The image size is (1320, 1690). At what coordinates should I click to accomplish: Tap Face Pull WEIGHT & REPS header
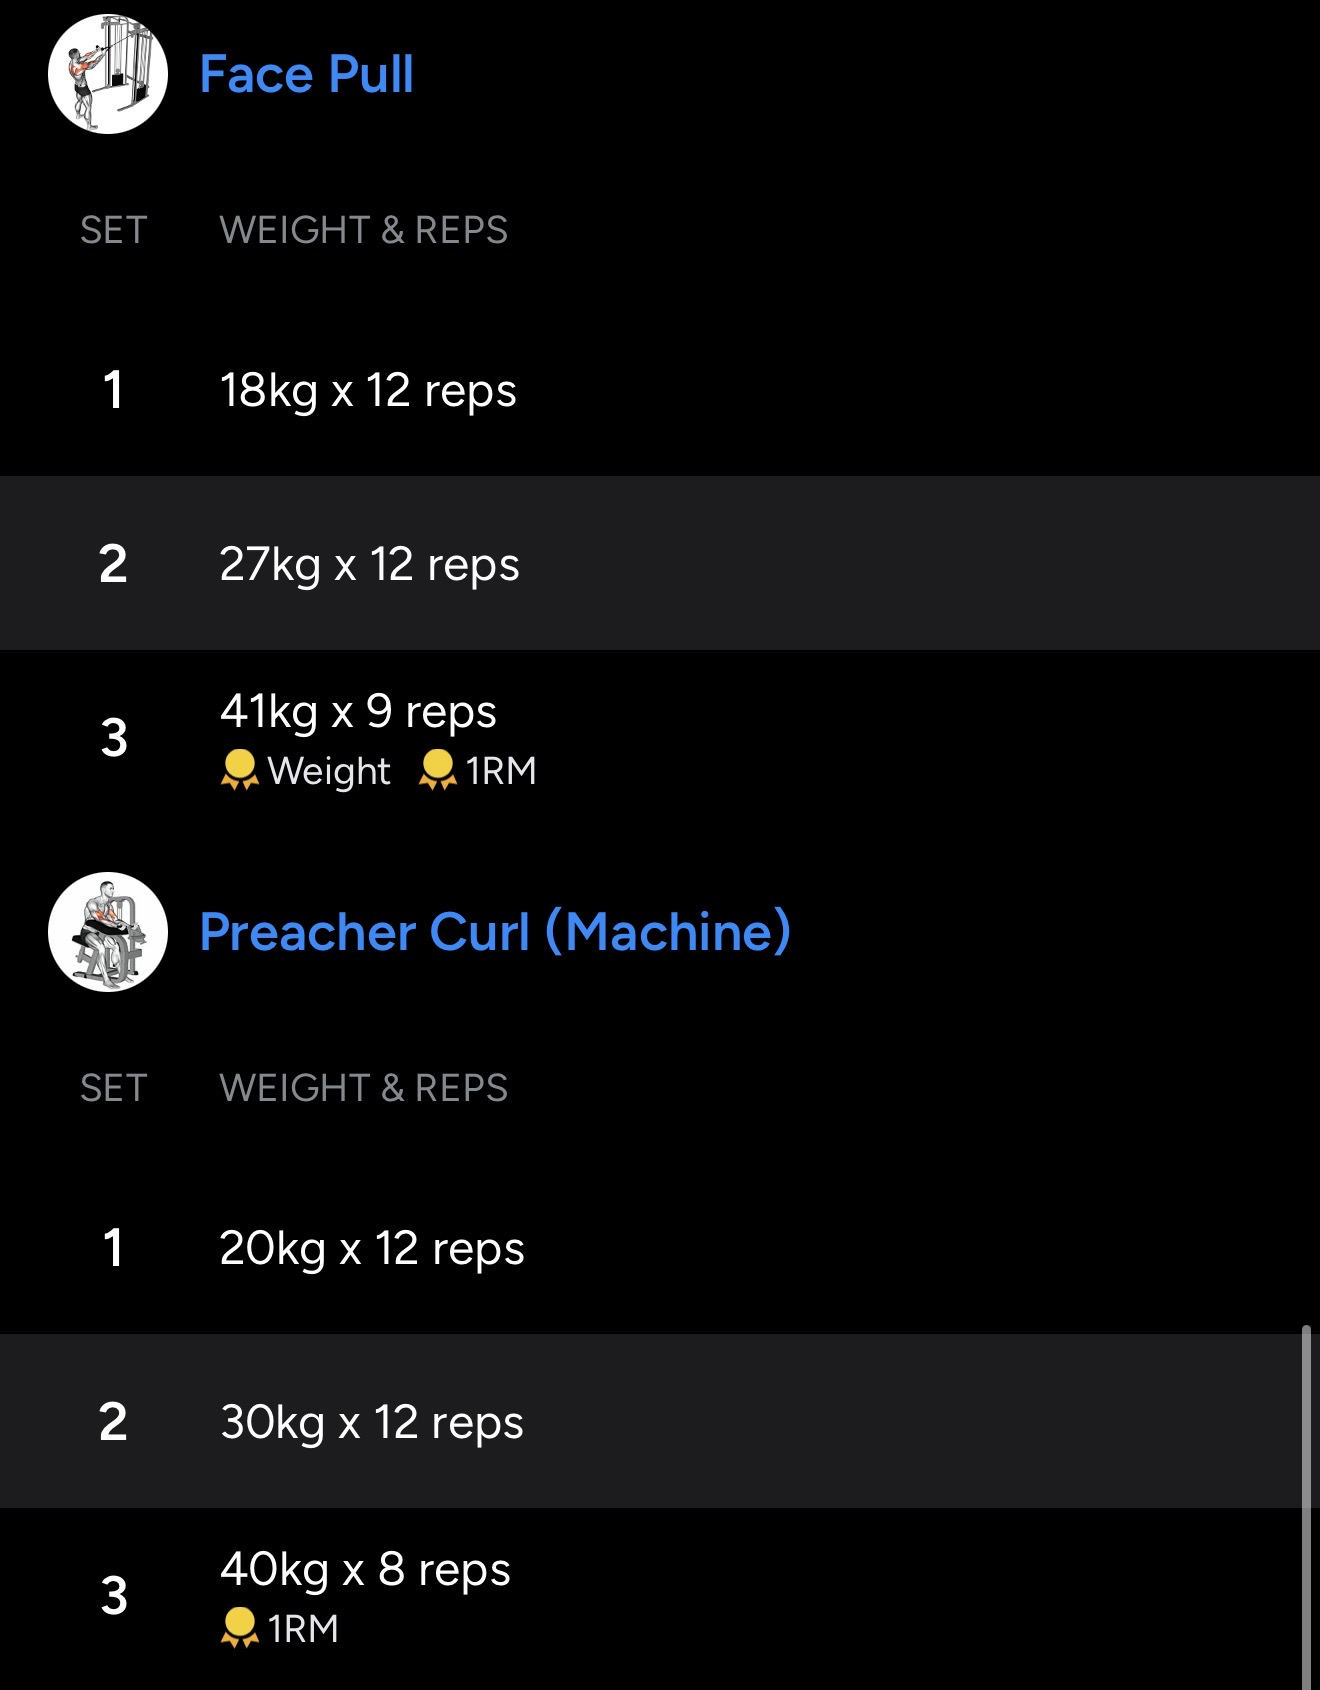[363, 230]
